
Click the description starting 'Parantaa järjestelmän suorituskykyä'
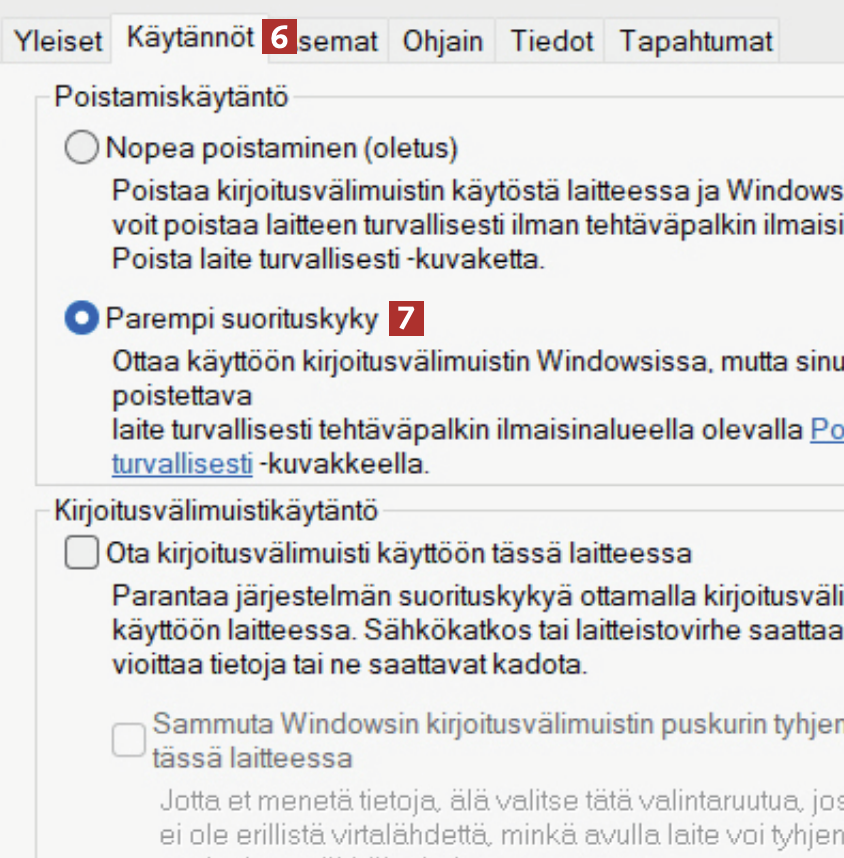(x=470, y=595)
